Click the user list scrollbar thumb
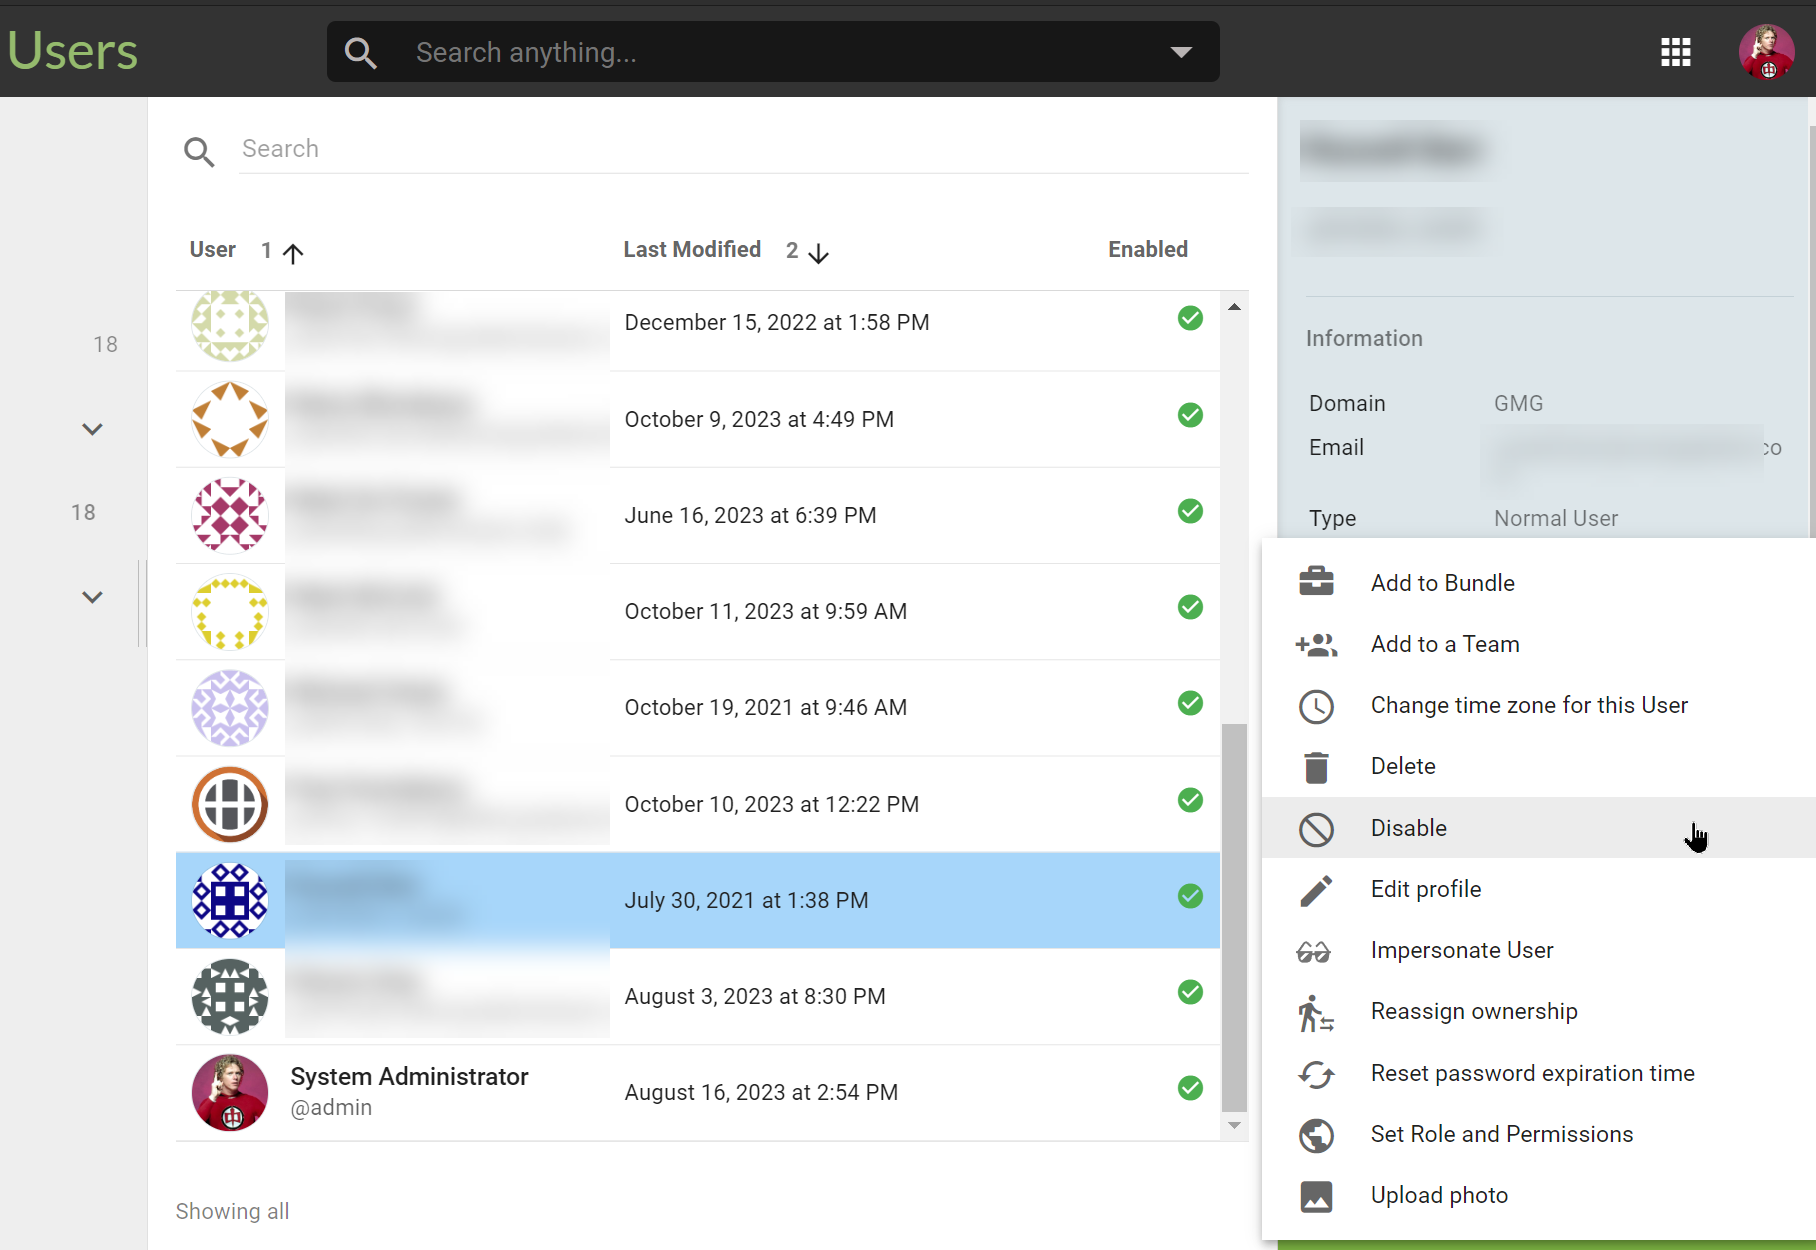Screen dimensions: 1816x1250 point(1234,917)
